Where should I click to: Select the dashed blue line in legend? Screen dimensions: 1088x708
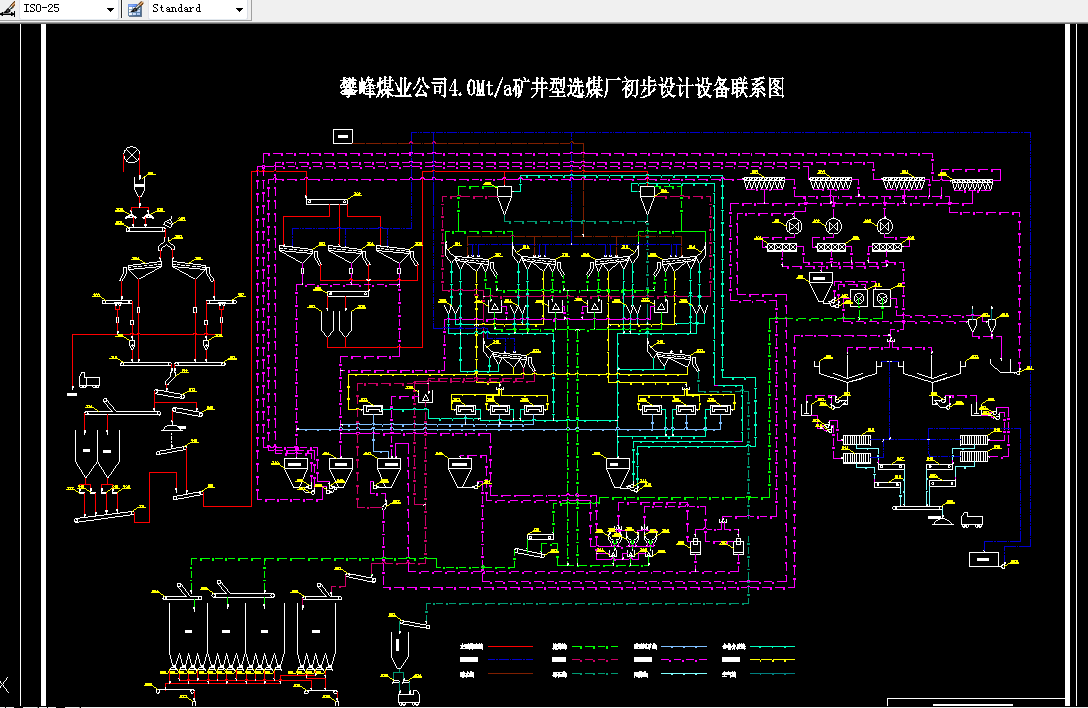[510, 659]
